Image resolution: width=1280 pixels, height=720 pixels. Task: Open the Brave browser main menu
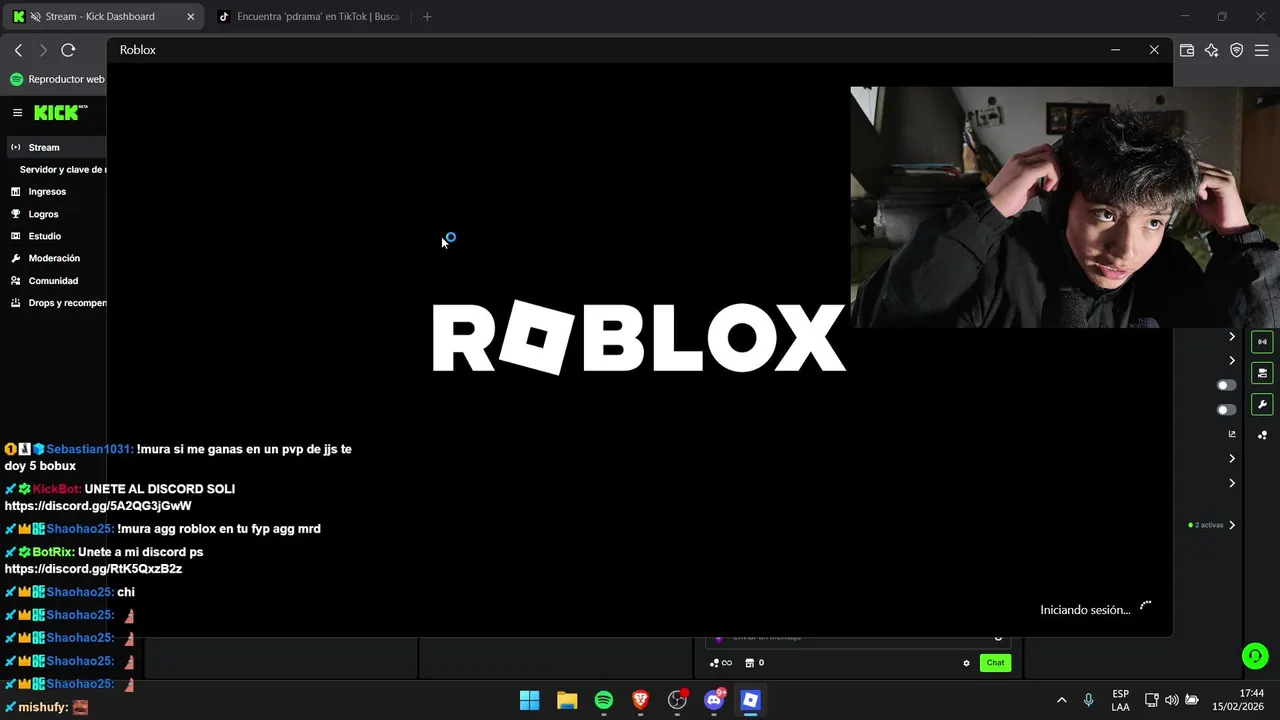pyautogui.click(x=1262, y=50)
